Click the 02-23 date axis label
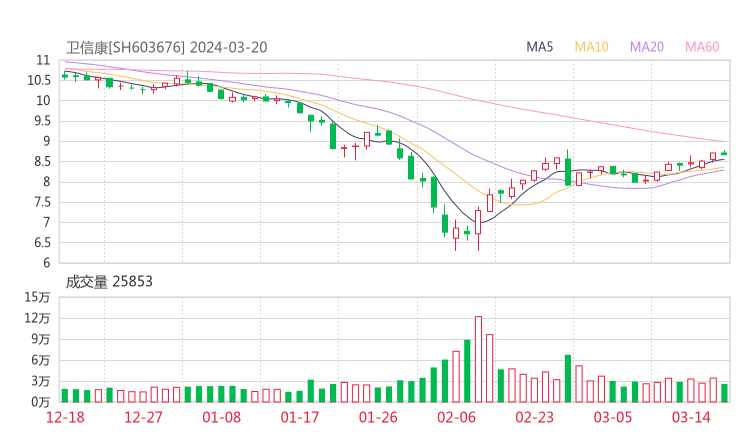The height and width of the screenshot is (440, 740). [534, 417]
